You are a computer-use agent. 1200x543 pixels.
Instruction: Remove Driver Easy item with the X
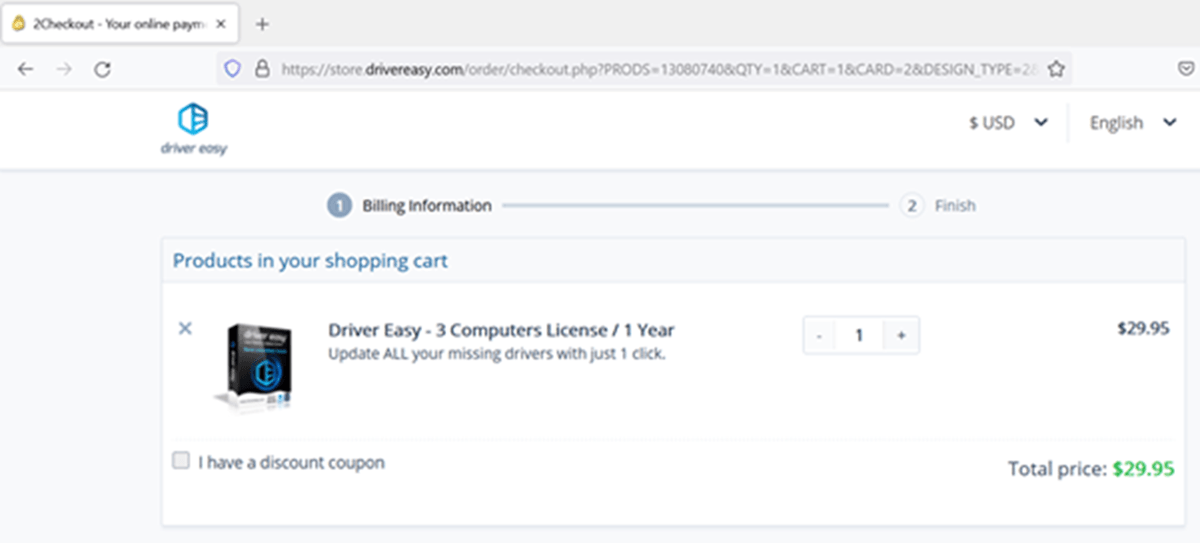click(x=185, y=328)
